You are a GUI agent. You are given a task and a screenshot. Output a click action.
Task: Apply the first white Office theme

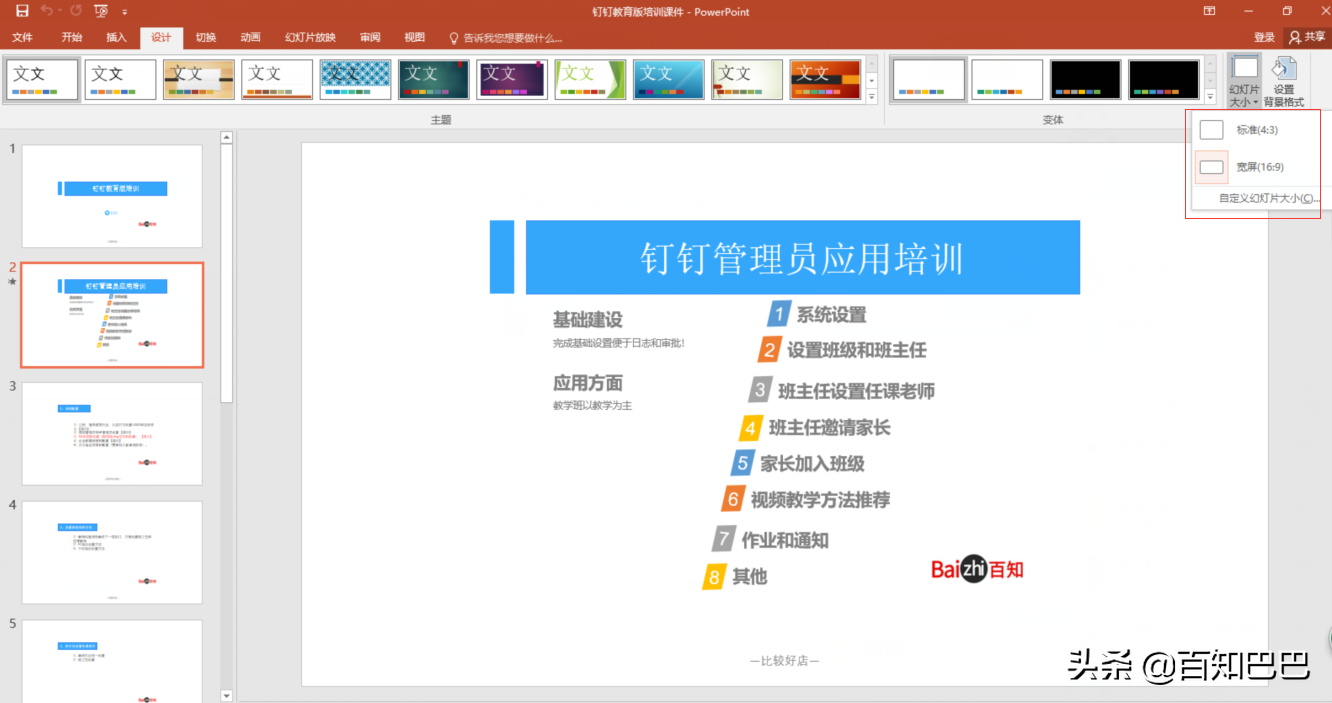42,79
